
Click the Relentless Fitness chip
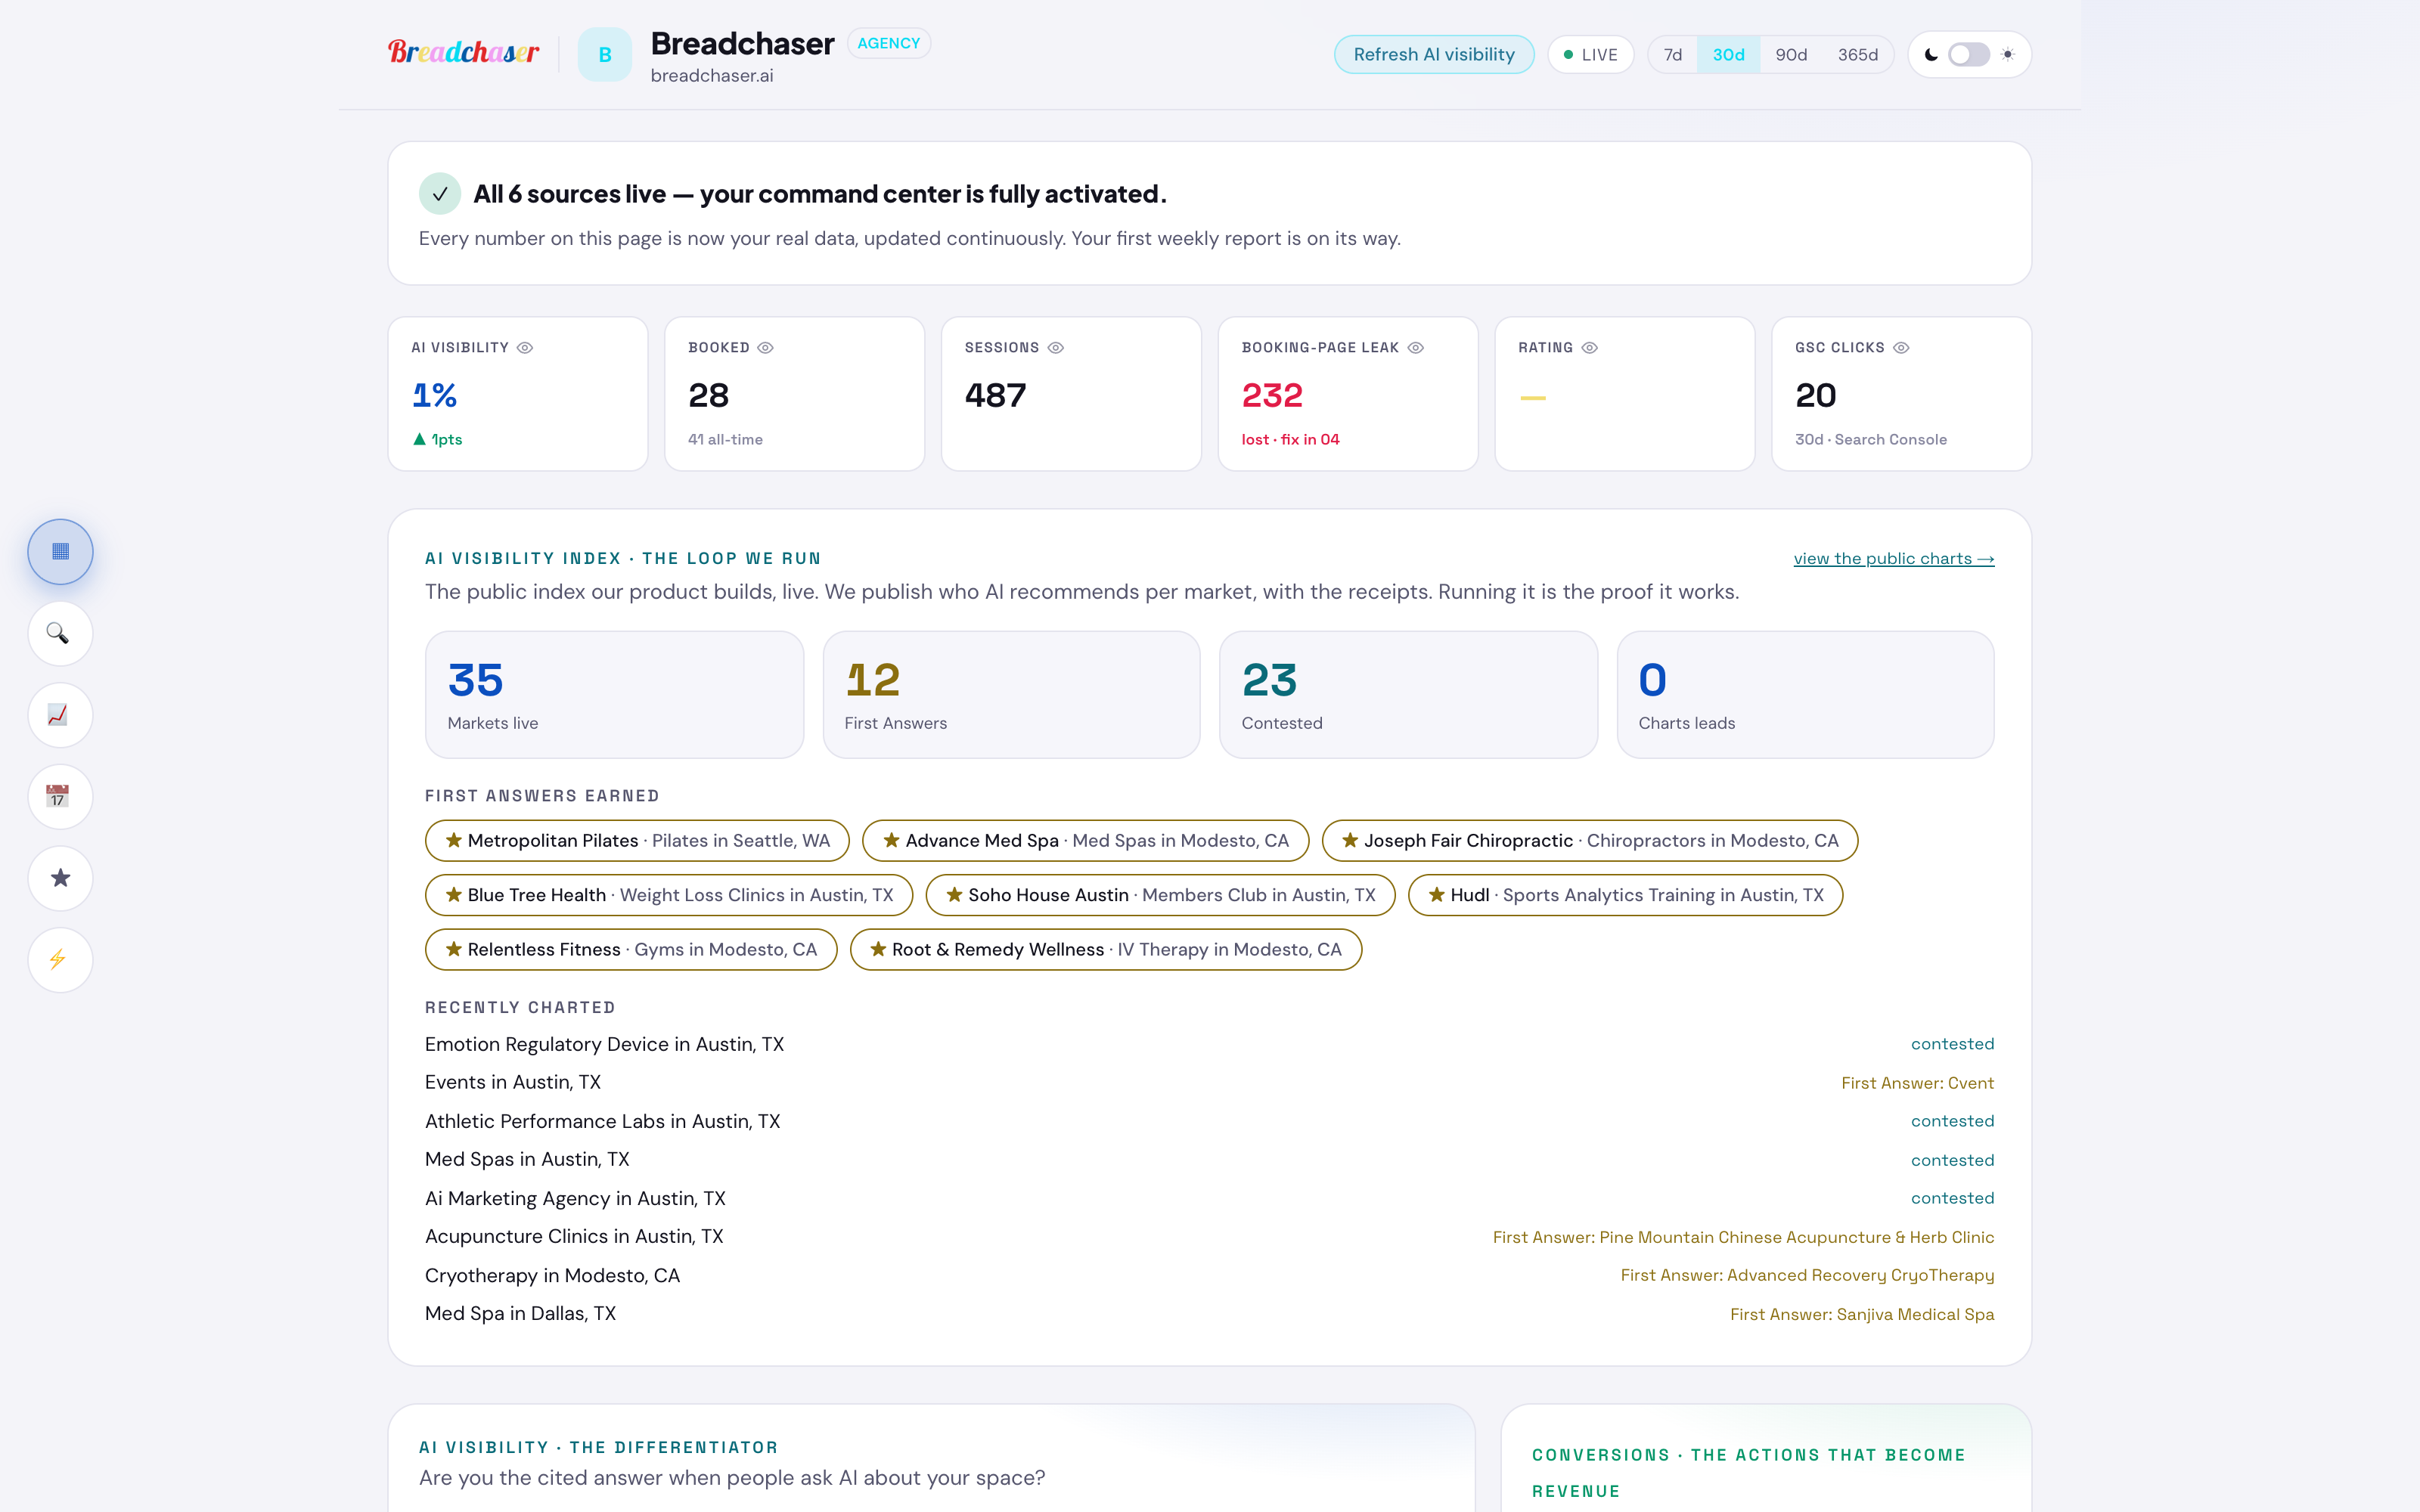[x=631, y=950]
